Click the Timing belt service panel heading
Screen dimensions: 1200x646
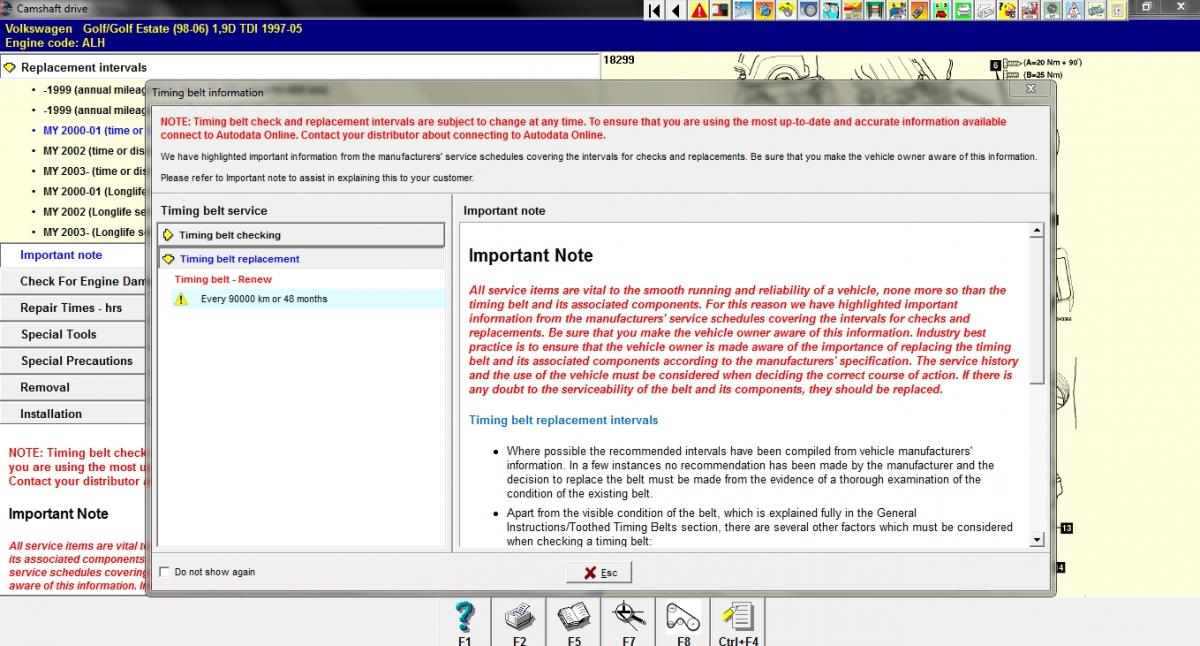pyautogui.click(x=214, y=211)
